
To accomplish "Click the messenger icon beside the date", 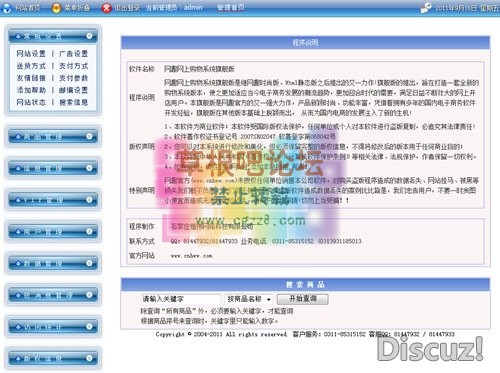I will [426, 7].
